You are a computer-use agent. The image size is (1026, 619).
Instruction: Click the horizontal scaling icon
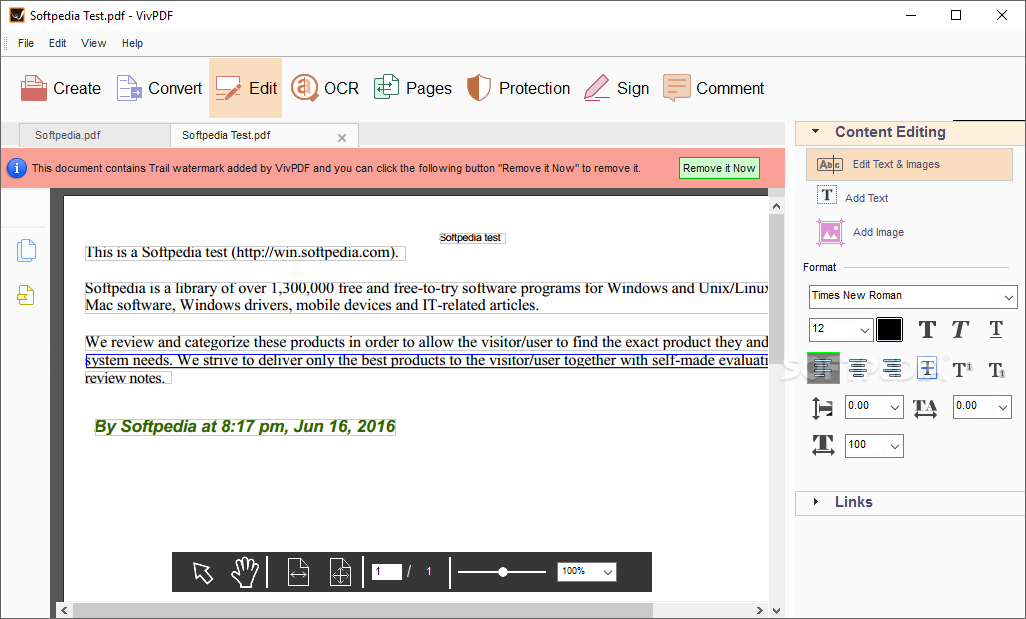pyautogui.click(x=823, y=446)
